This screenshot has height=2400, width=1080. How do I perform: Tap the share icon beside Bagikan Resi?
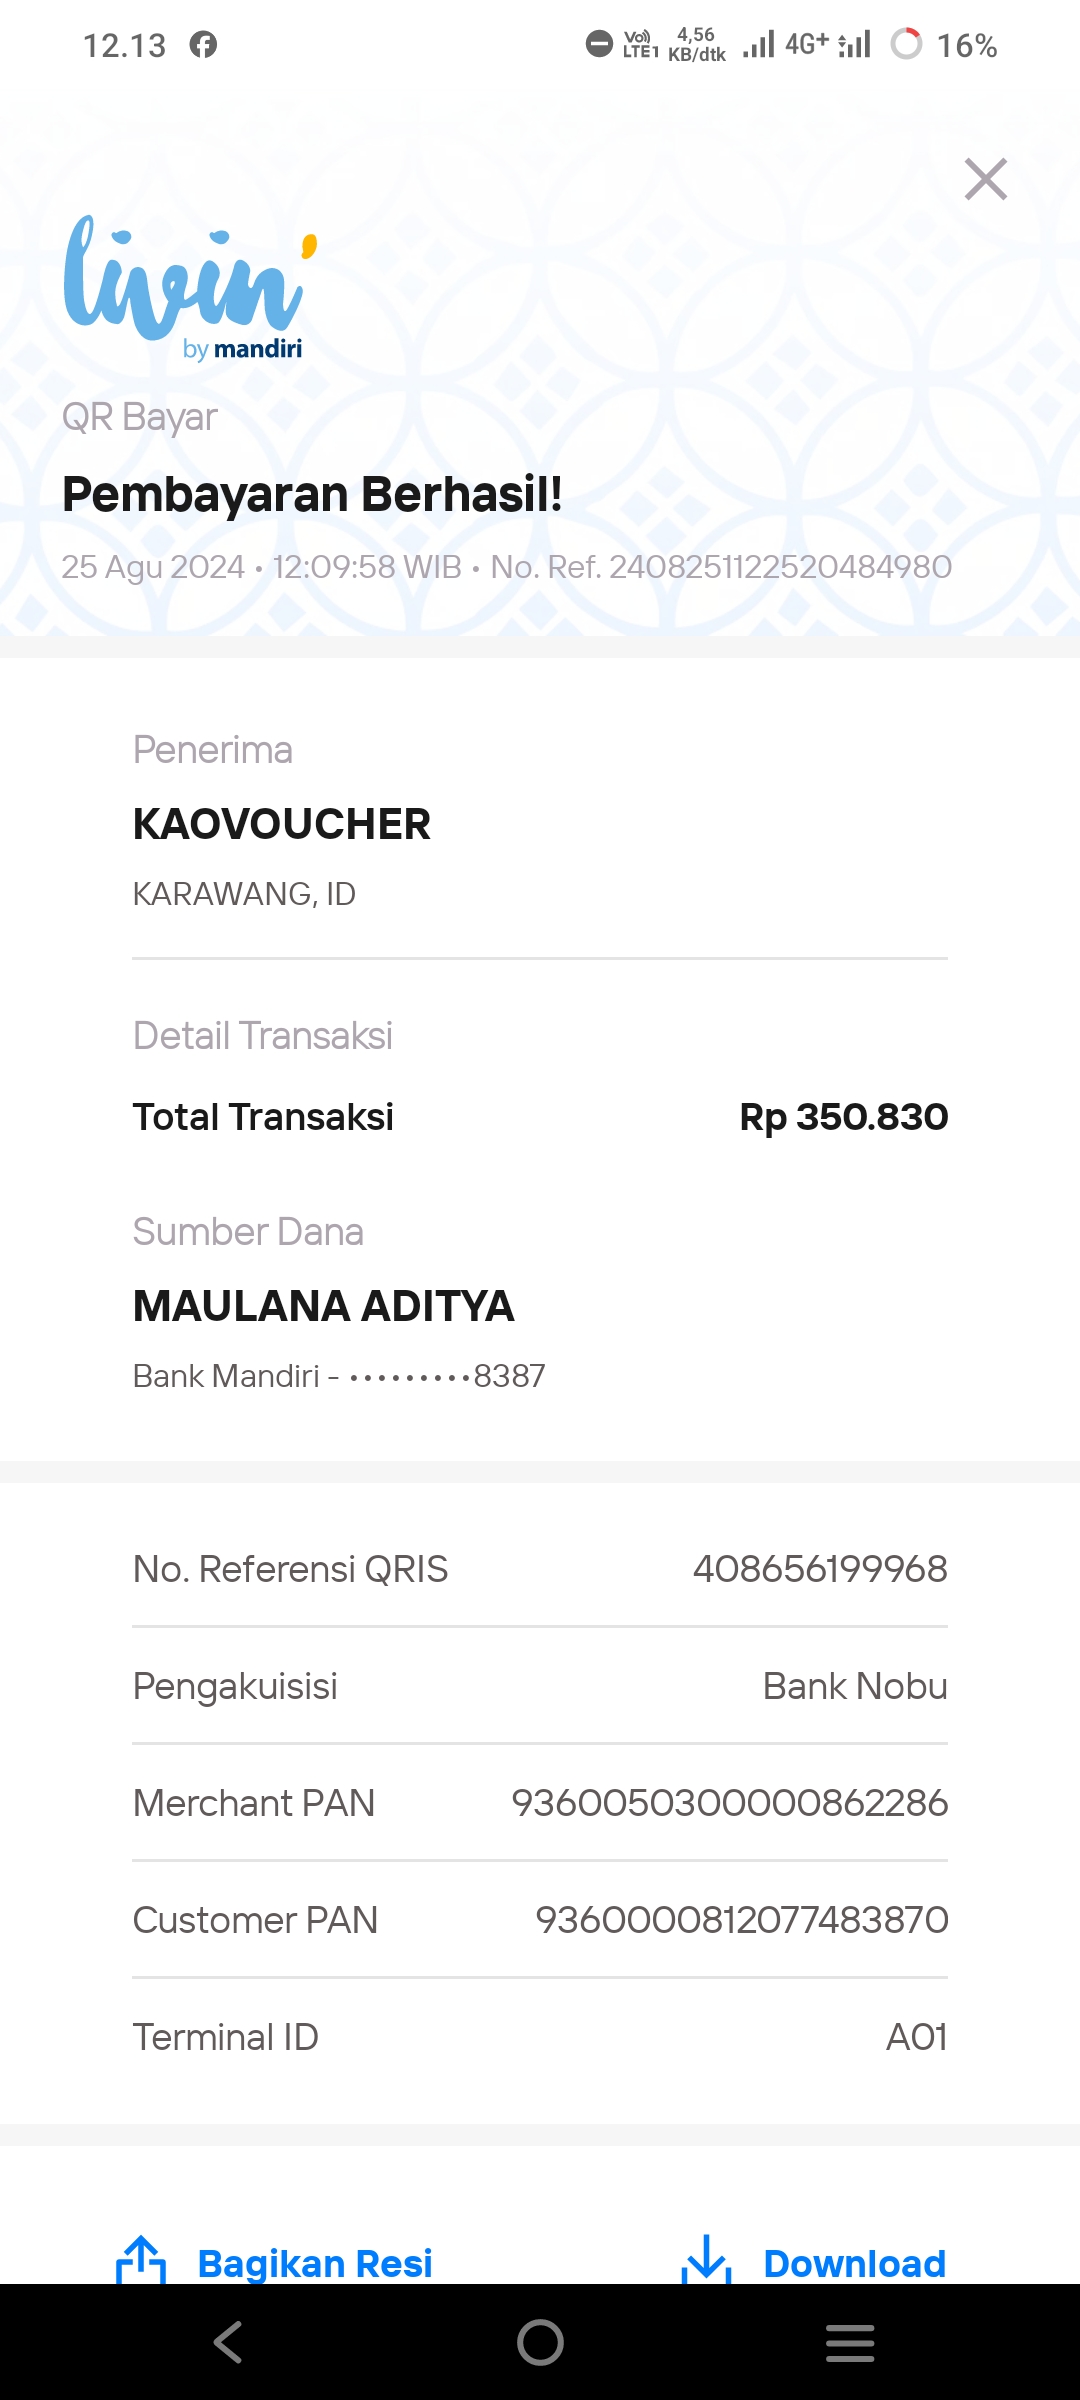click(x=141, y=2260)
